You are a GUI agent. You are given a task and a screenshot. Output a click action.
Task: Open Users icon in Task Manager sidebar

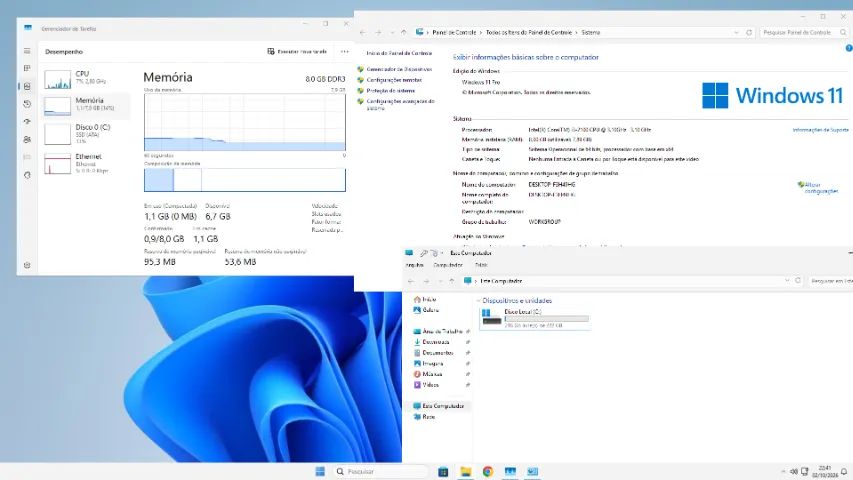tap(27, 139)
